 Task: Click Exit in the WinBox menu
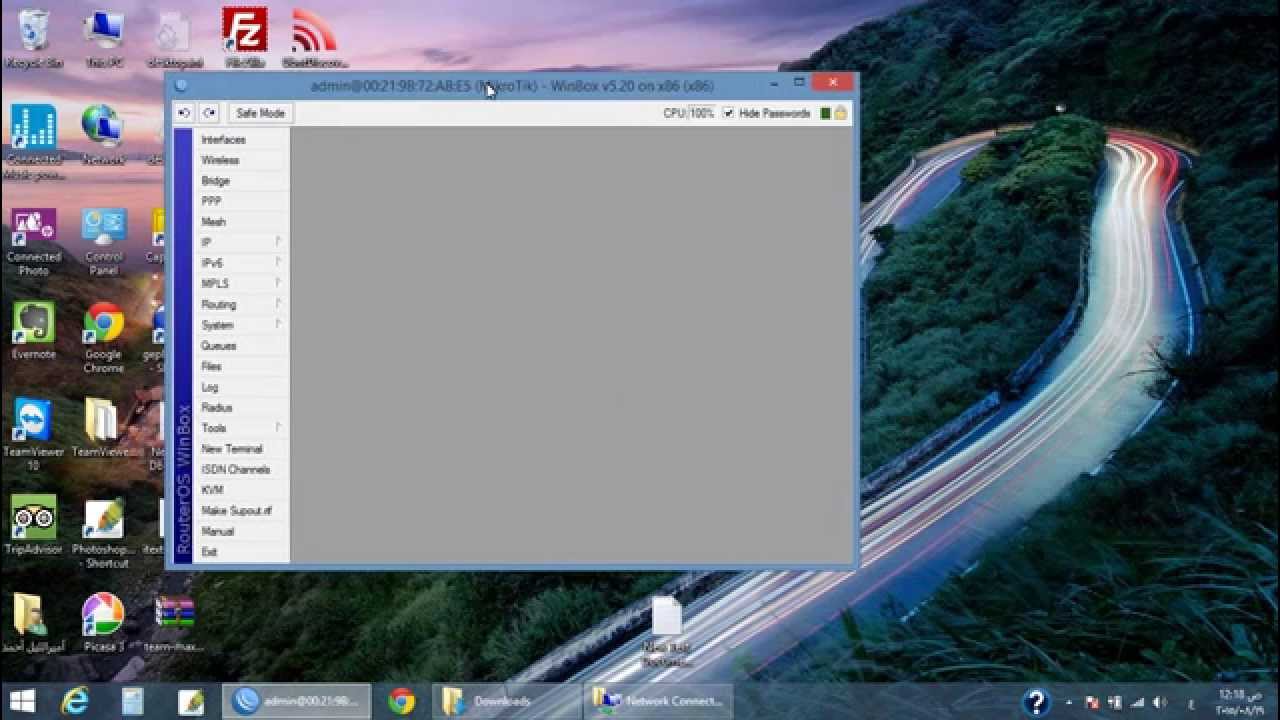tap(241, 552)
